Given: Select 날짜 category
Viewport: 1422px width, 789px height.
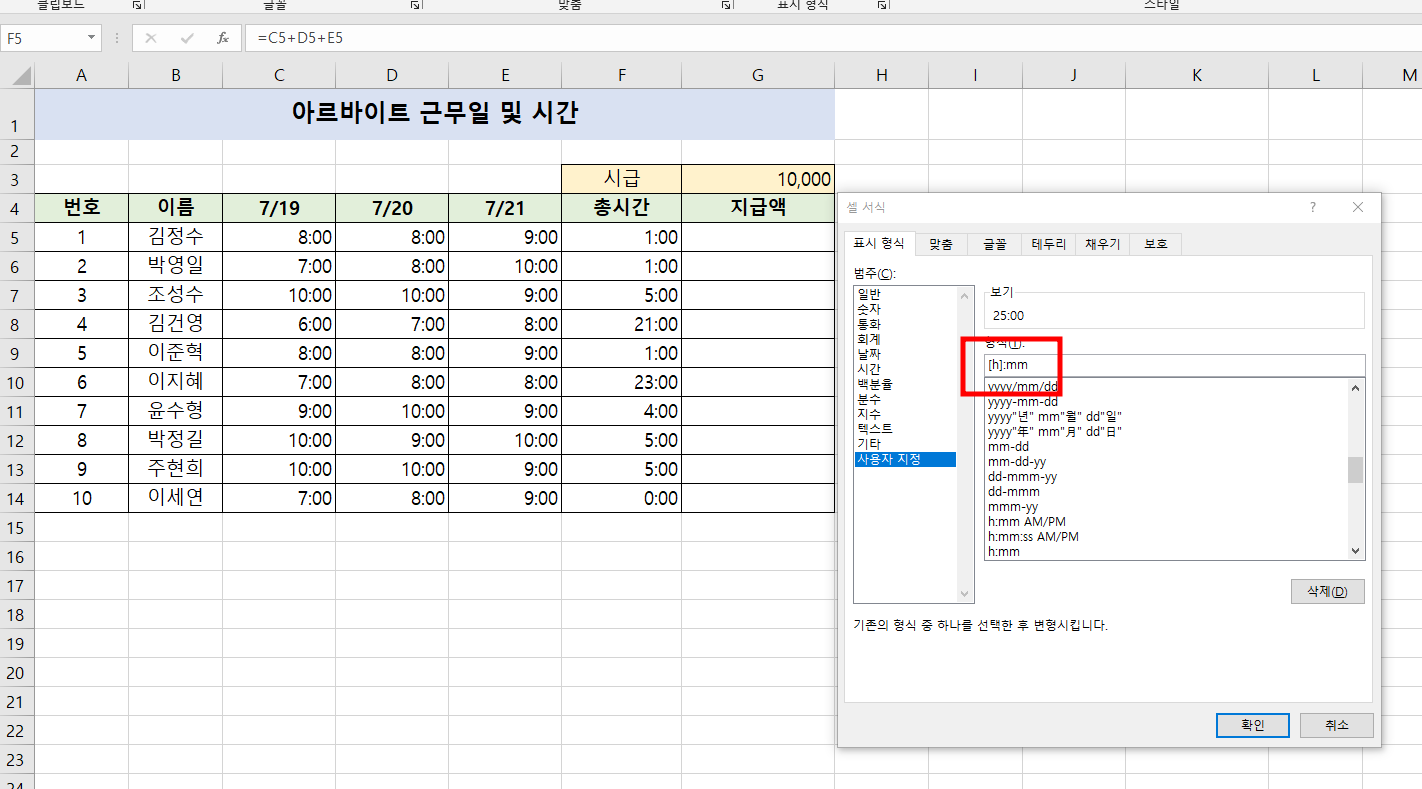Looking at the screenshot, I should (905, 354).
